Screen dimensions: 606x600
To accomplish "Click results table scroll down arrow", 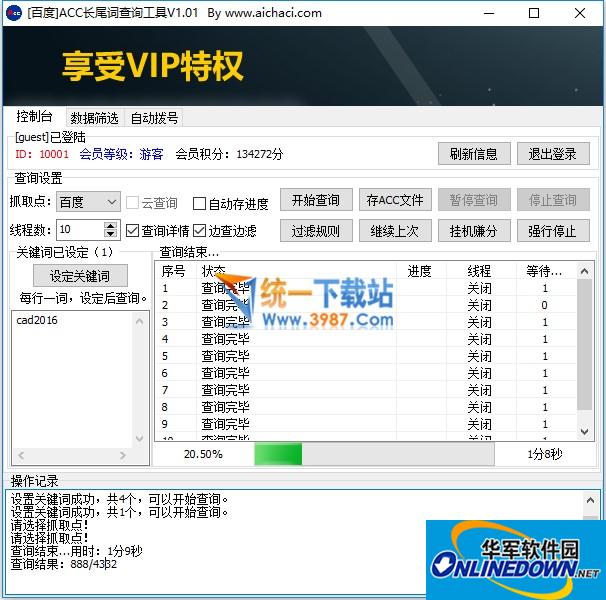I will (x=585, y=432).
